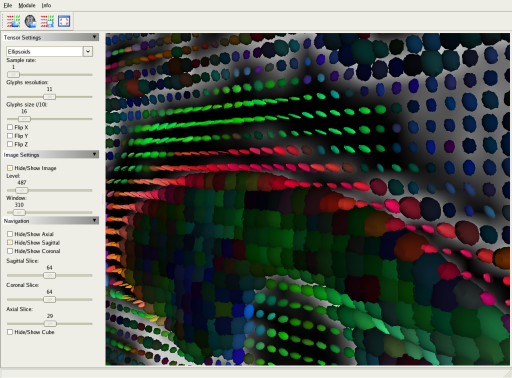
Task: Click the open tensor field icon
Action: click(x=13, y=21)
